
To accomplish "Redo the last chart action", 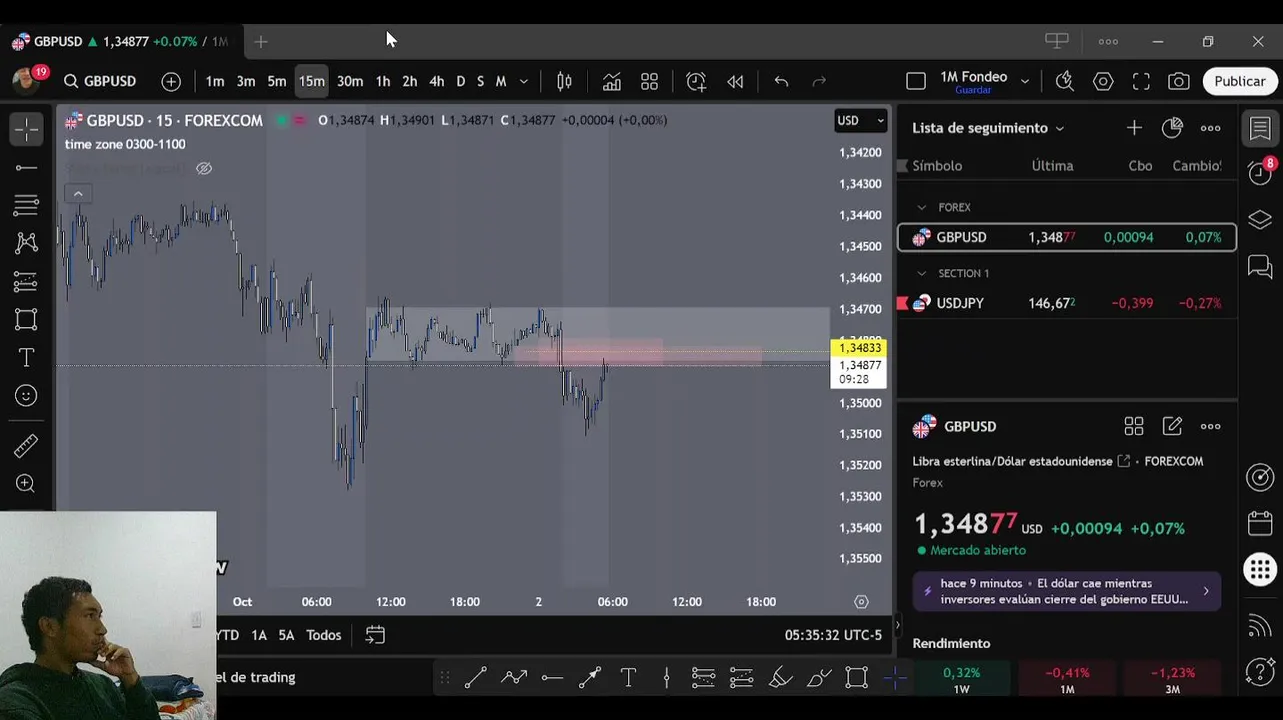I will pos(819,81).
